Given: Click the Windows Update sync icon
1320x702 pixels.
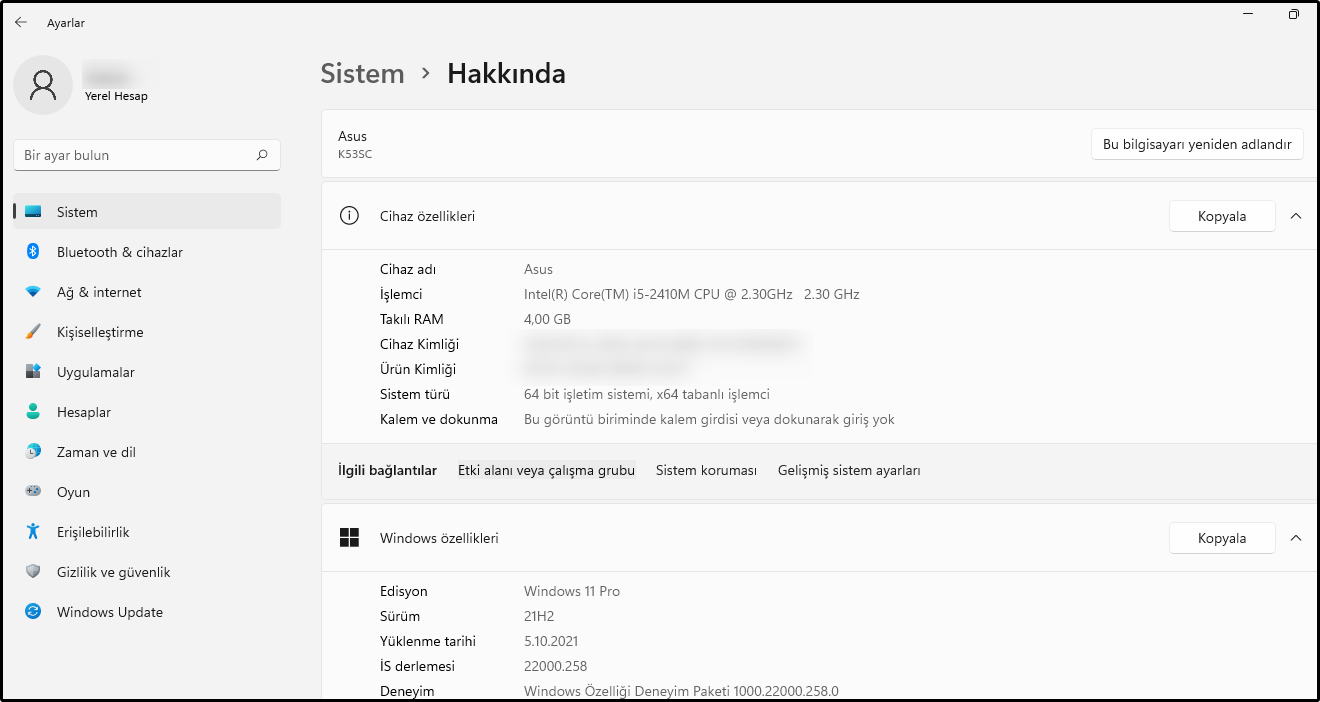Looking at the screenshot, I should click(33, 612).
